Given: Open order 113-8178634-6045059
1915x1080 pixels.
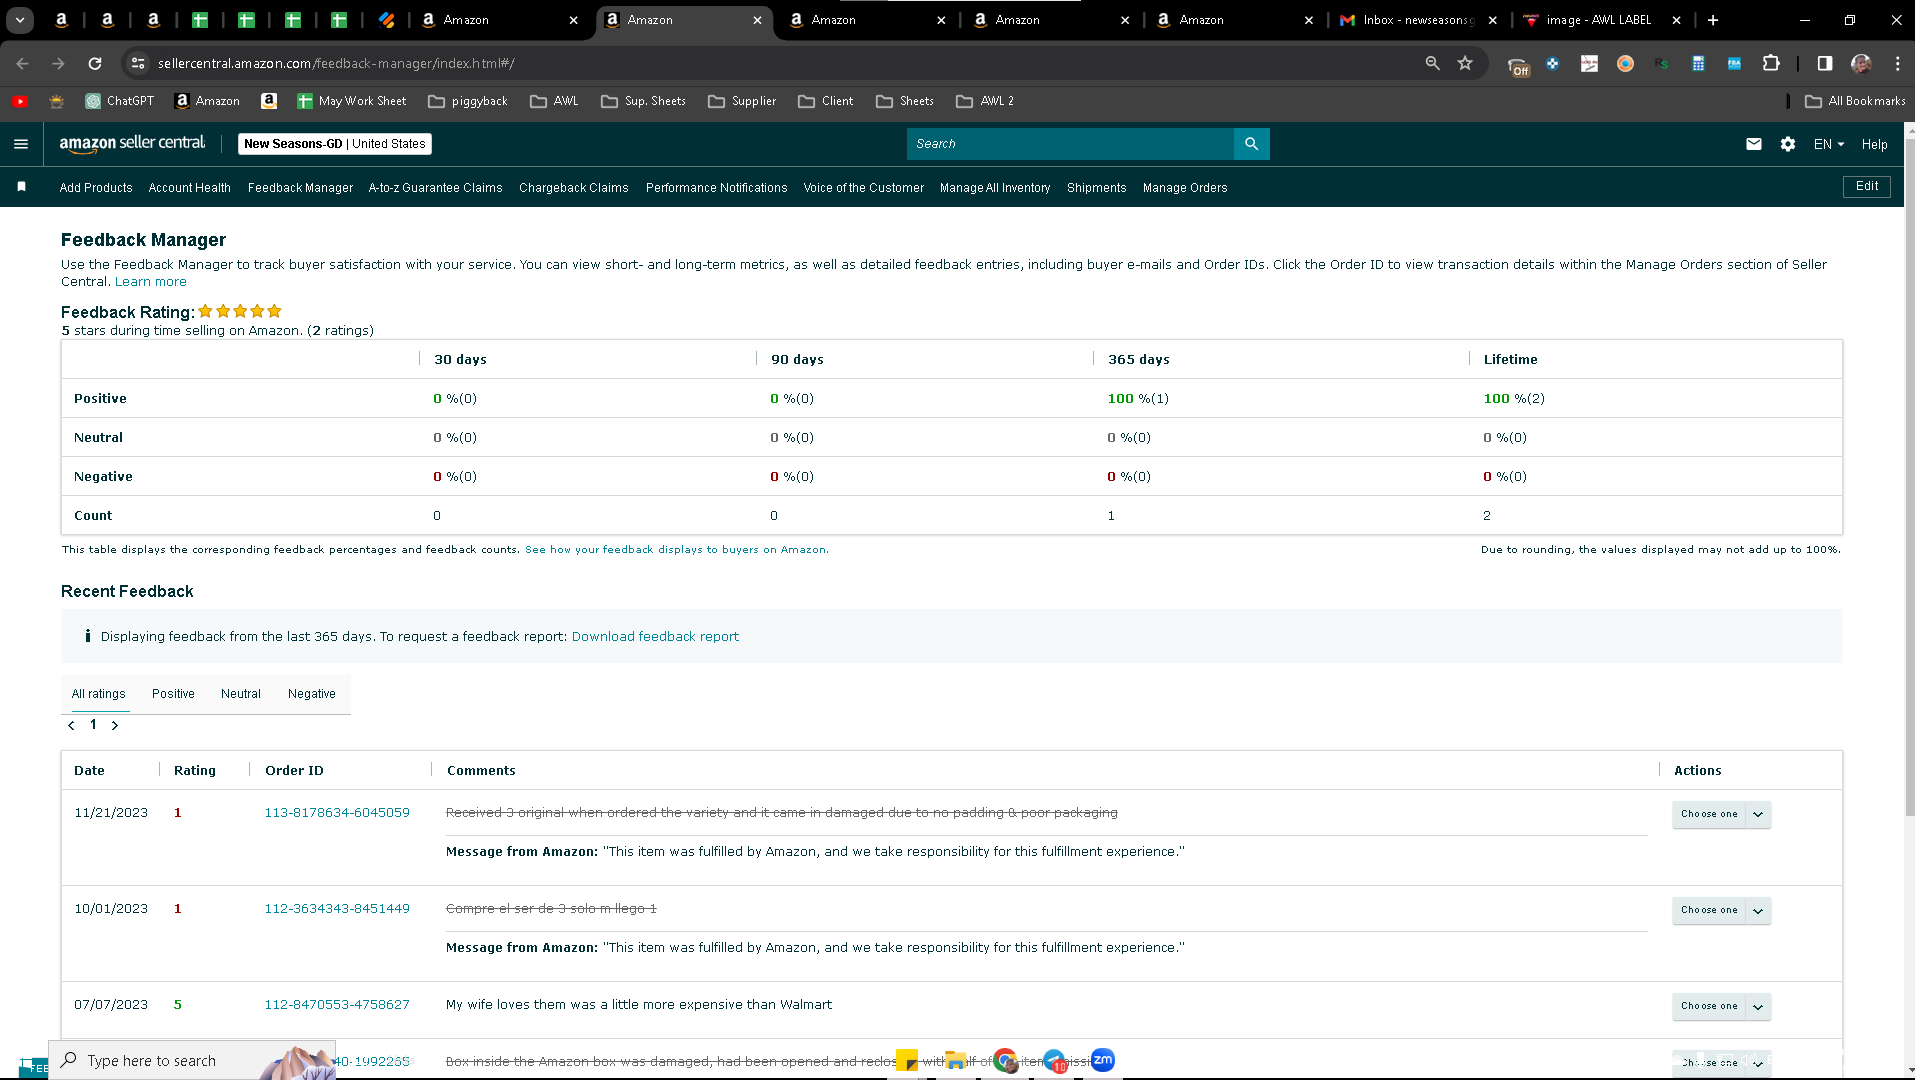Looking at the screenshot, I should (x=337, y=813).
